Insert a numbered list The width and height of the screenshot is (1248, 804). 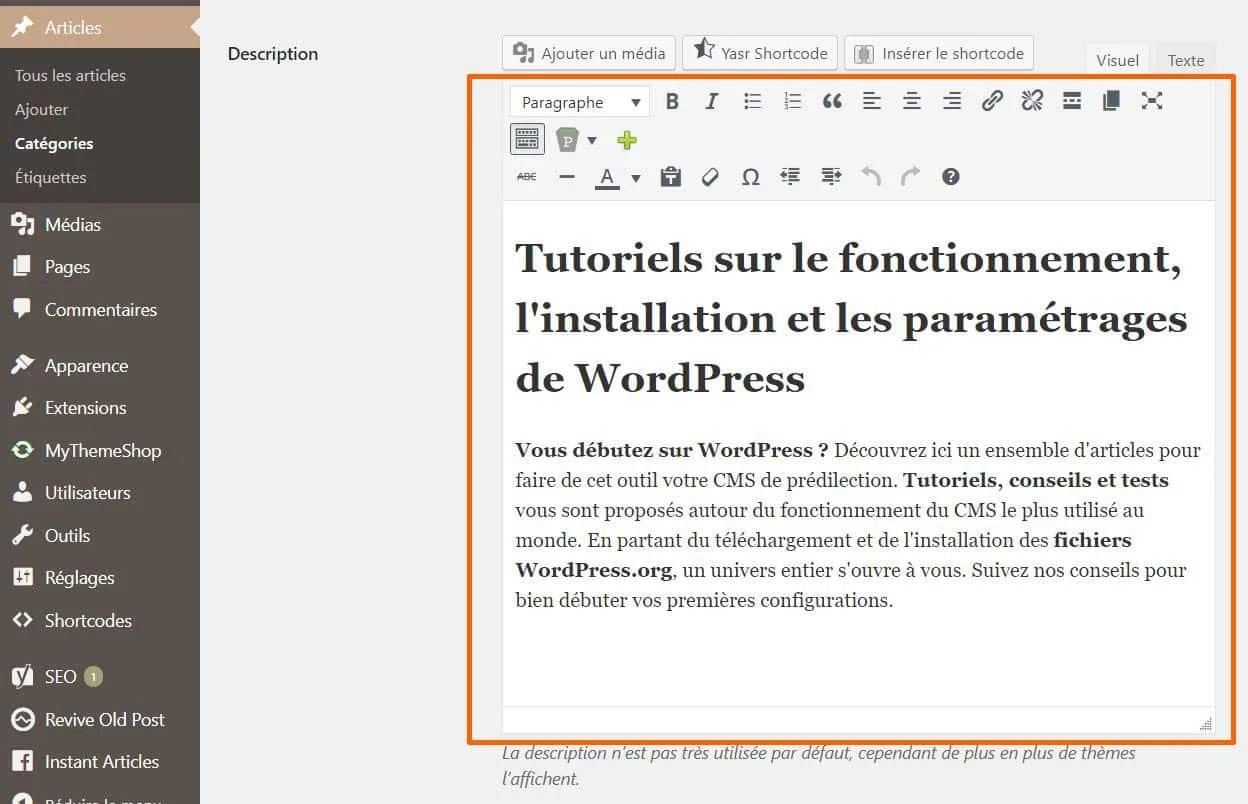click(x=792, y=101)
